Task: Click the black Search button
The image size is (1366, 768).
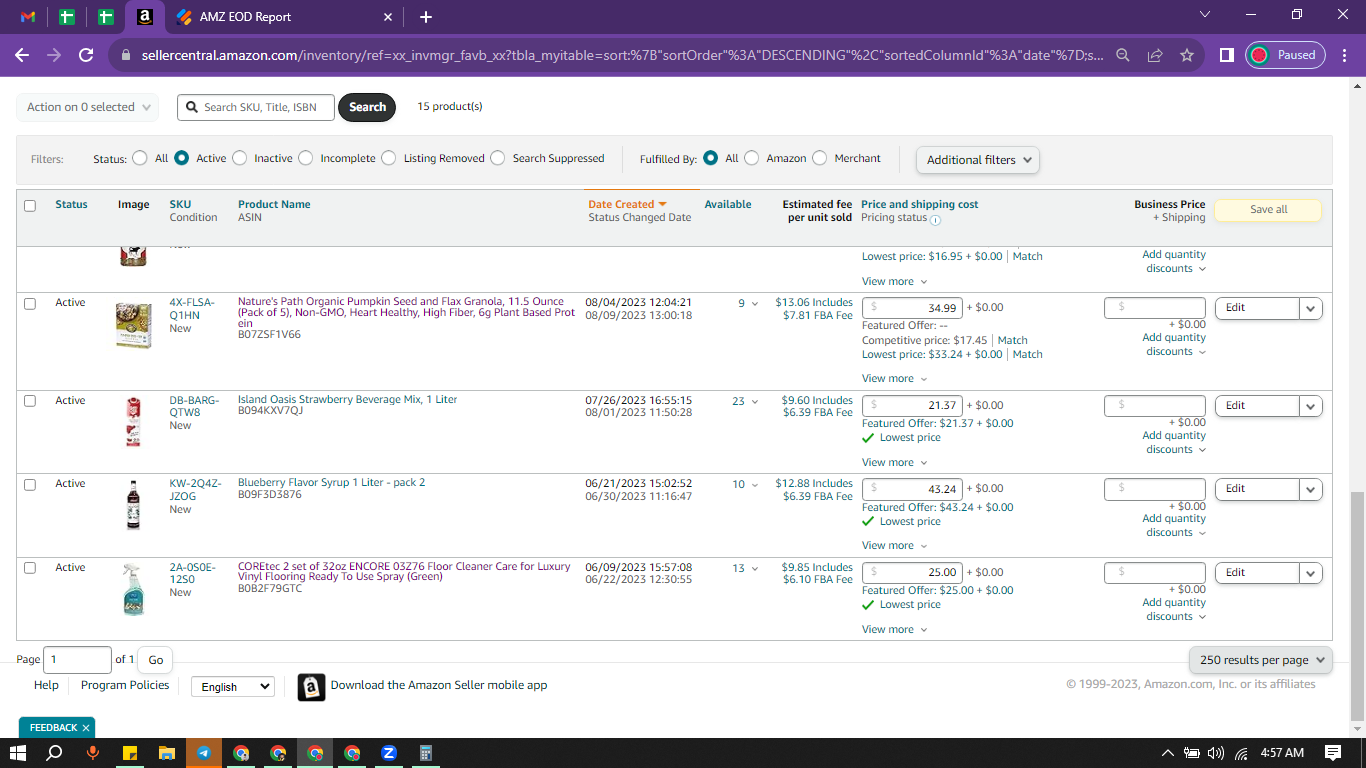Action: pyautogui.click(x=367, y=107)
